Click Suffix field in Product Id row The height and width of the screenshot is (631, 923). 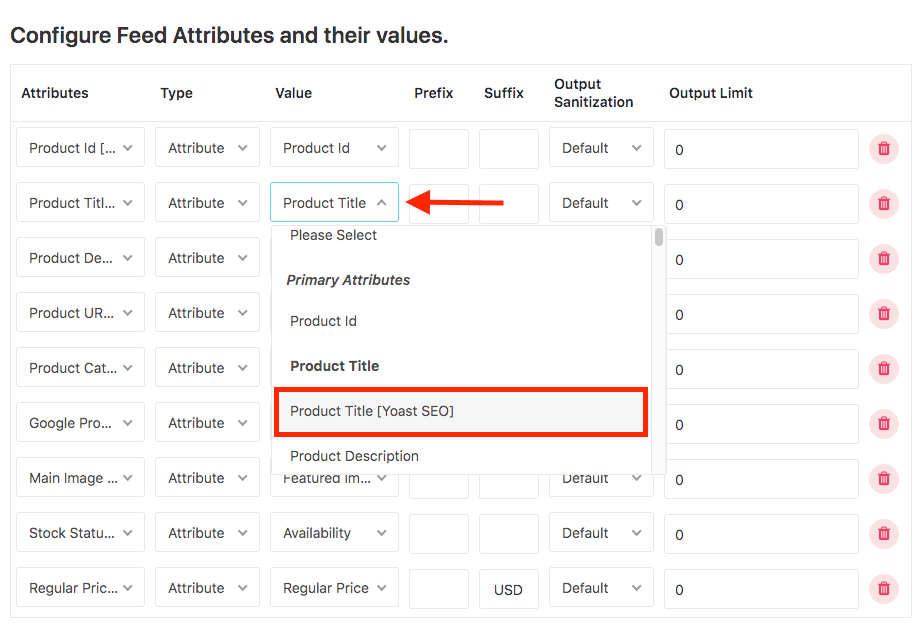[x=509, y=149]
